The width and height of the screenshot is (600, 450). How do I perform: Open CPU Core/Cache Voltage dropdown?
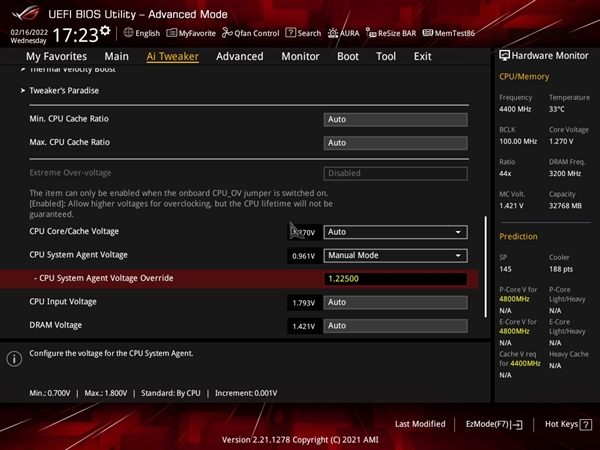[395, 232]
